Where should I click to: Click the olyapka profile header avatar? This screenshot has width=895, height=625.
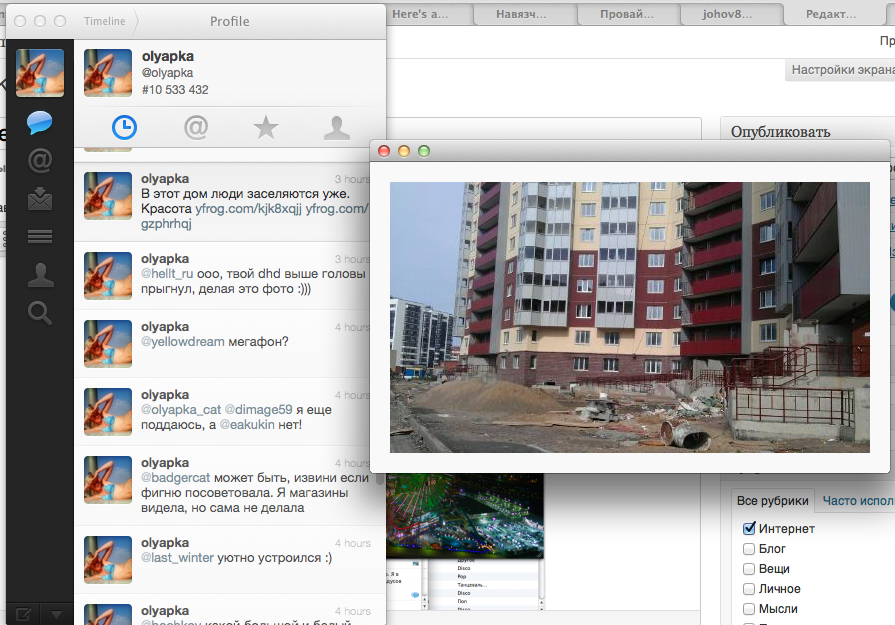[108, 72]
